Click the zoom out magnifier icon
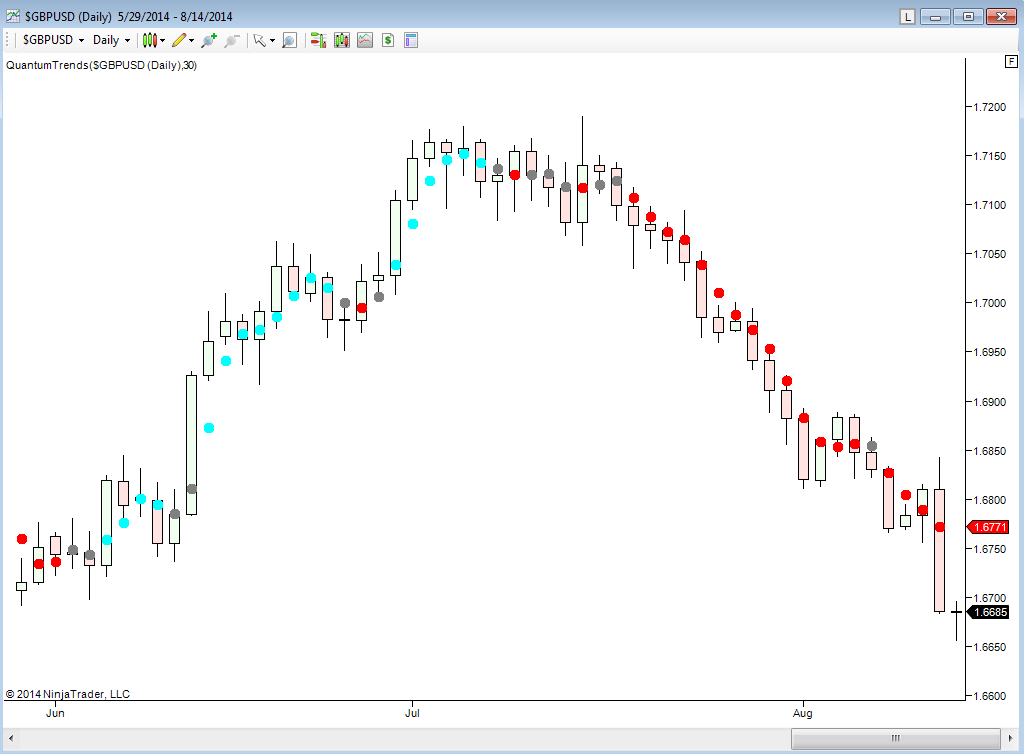This screenshot has width=1024, height=754. click(232, 40)
